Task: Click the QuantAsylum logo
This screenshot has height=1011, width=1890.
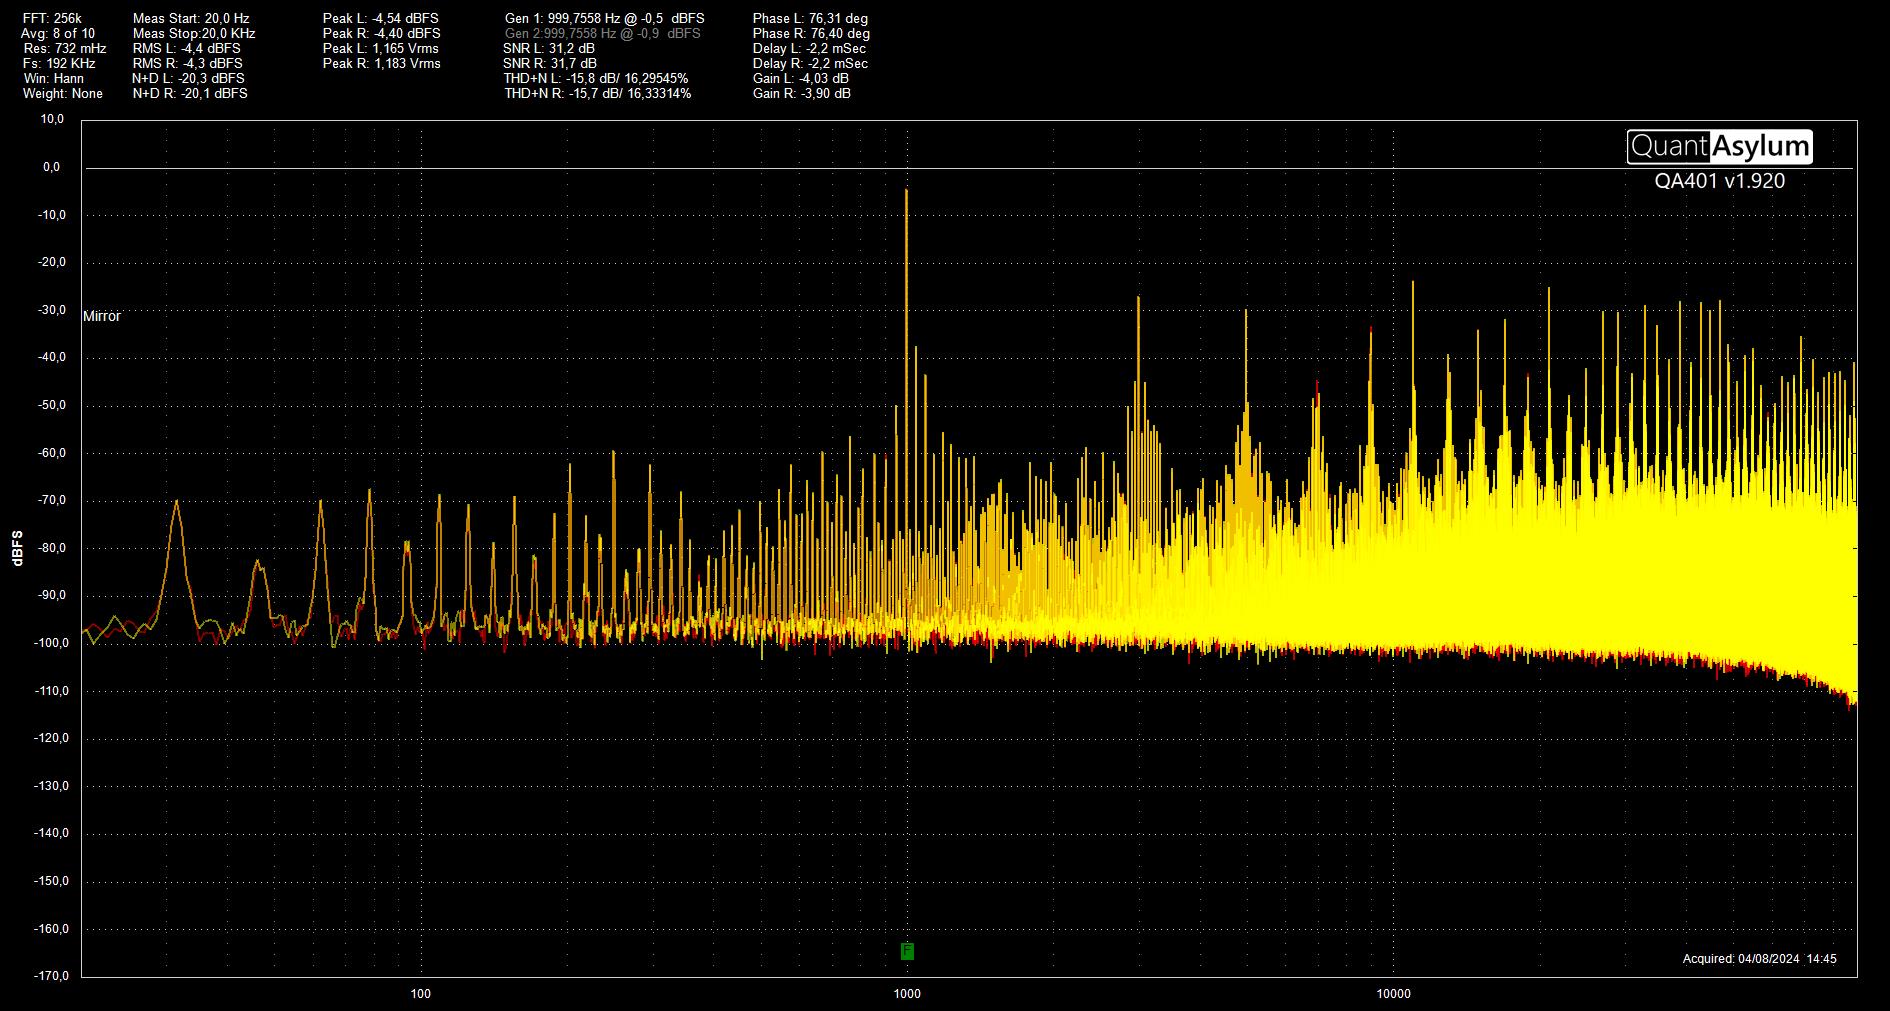Action: pos(1720,147)
